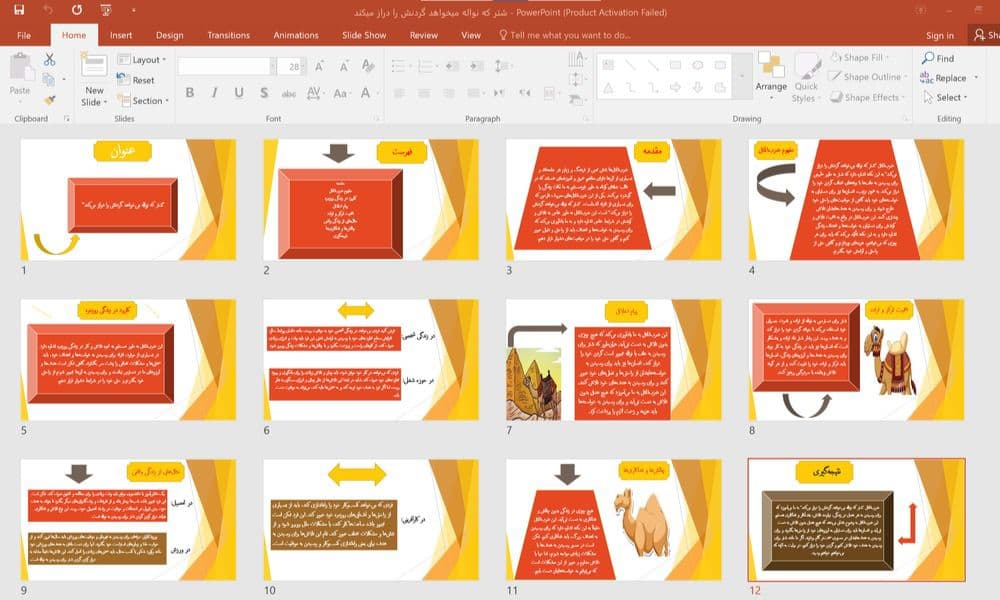Switch to the Insert tab
The width and height of the screenshot is (1000, 600).
[121, 35]
